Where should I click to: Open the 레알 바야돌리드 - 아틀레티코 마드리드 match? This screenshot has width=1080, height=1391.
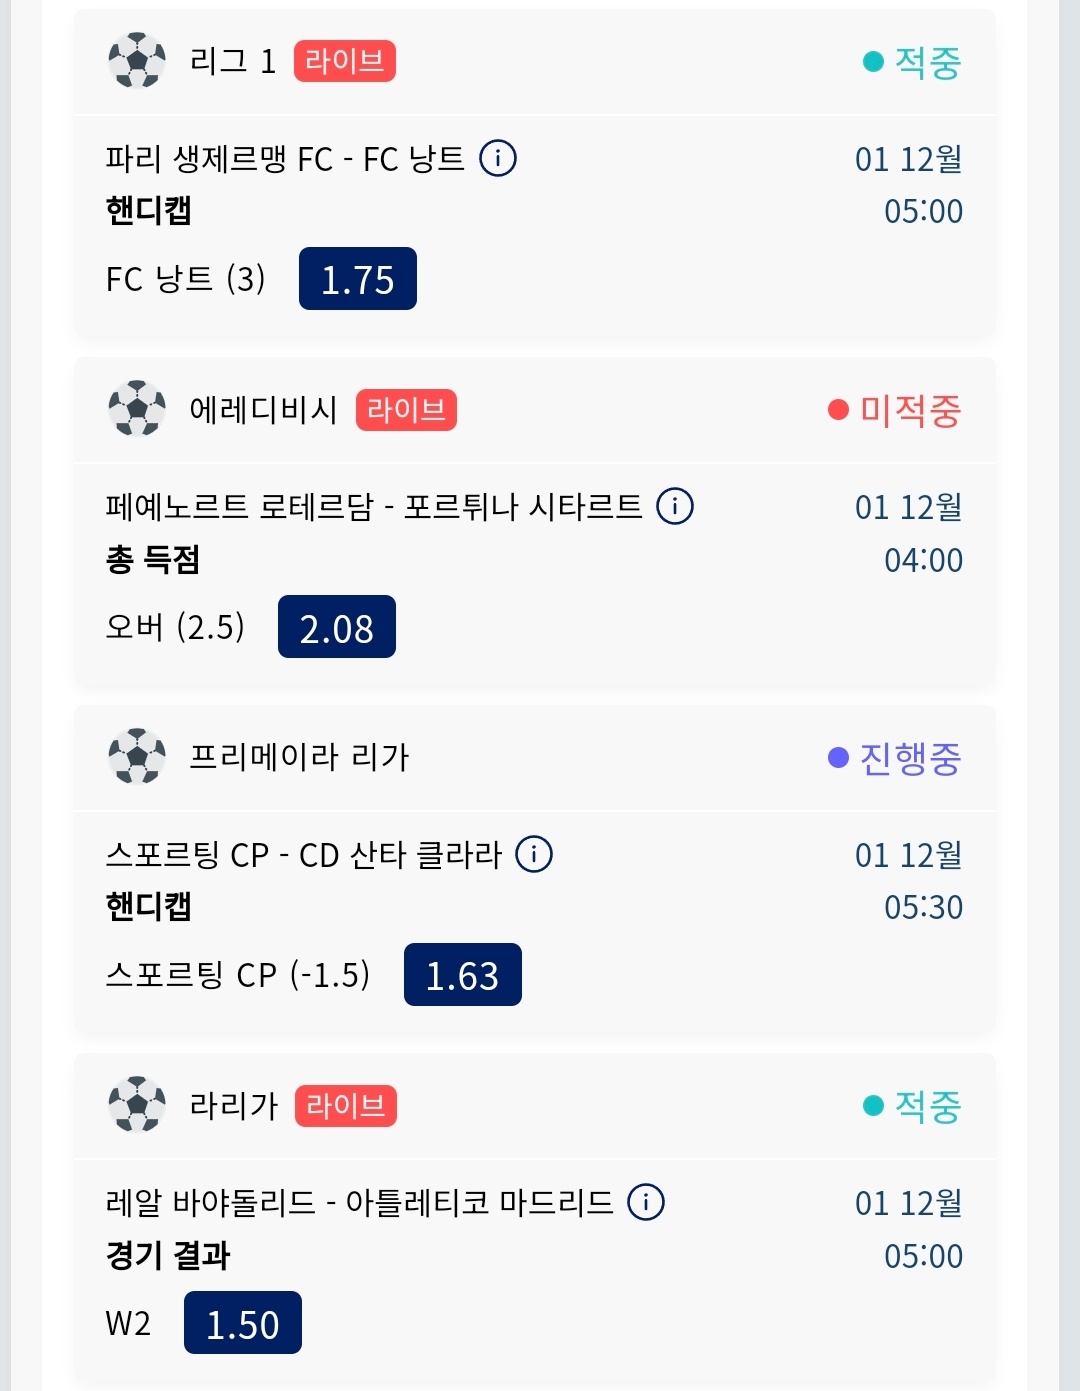360,1203
